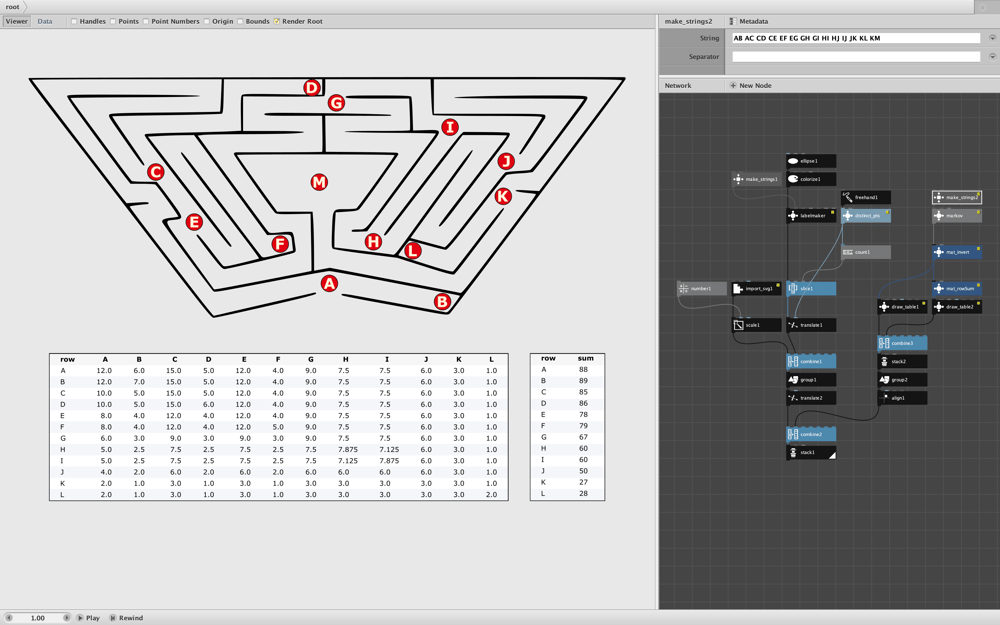Select the mat_invert node
The height and width of the screenshot is (625, 1000).
957,252
